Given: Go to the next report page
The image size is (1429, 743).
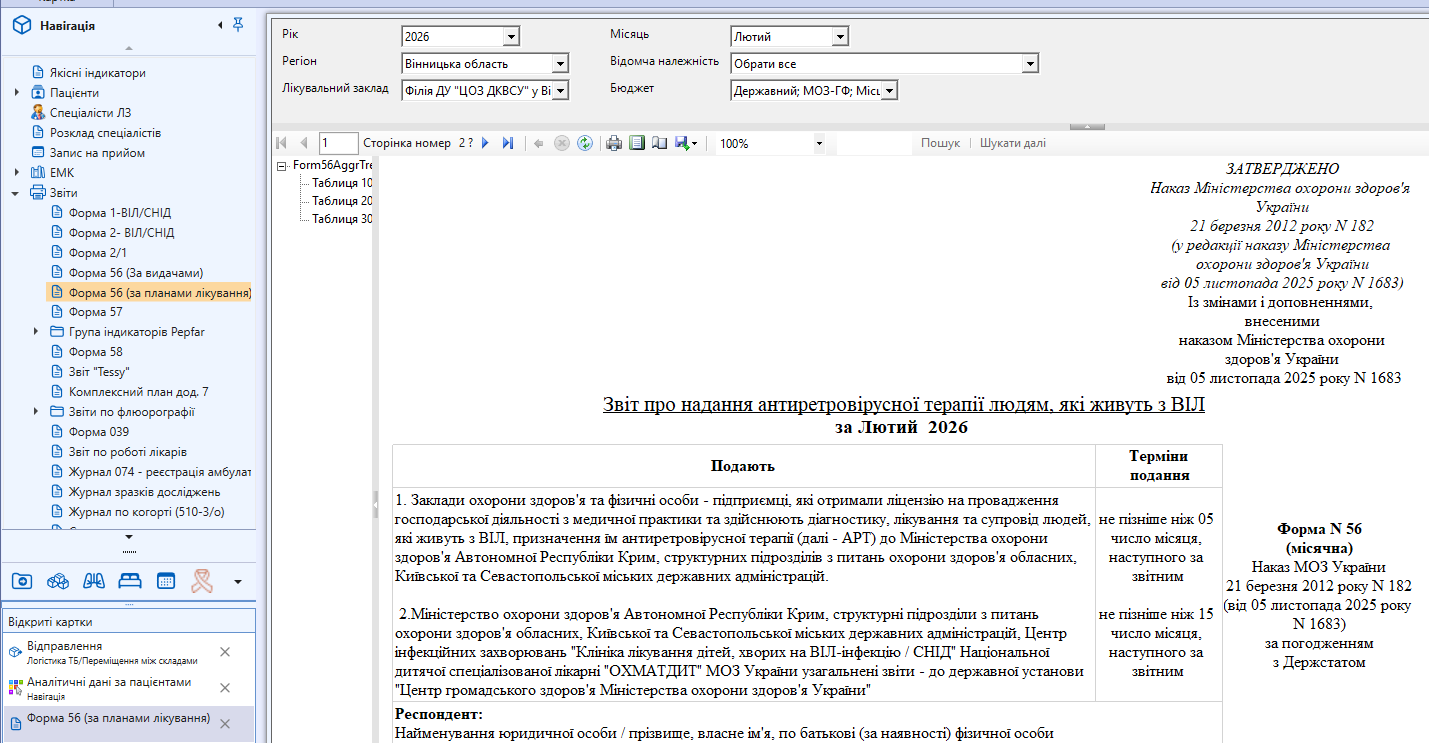Looking at the screenshot, I should [x=486, y=143].
